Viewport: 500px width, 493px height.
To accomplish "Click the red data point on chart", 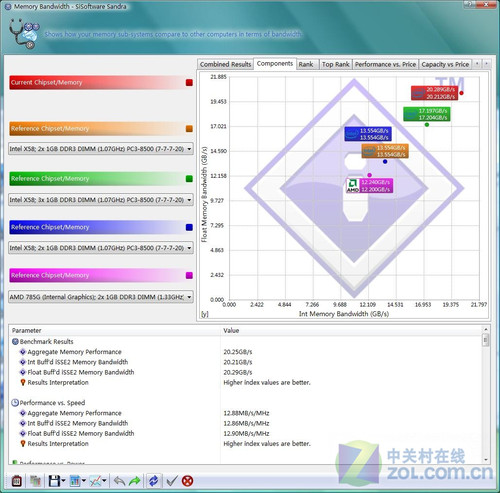I will pos(461,93).
